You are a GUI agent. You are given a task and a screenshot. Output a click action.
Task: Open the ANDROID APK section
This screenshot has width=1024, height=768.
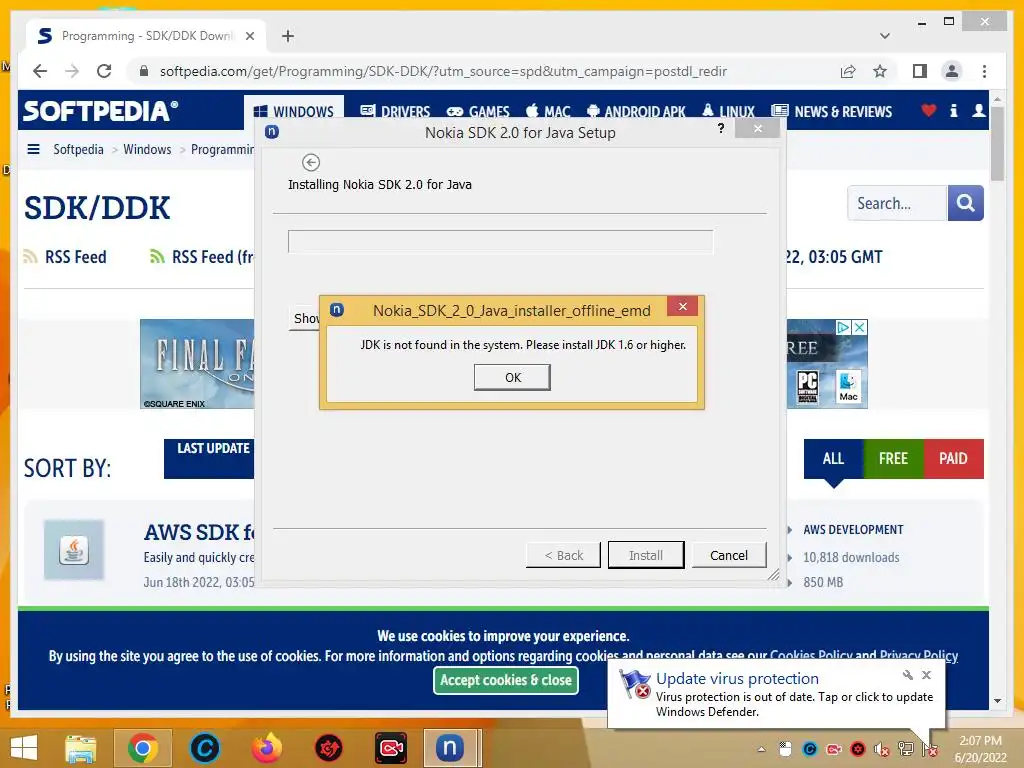(636, 112)
